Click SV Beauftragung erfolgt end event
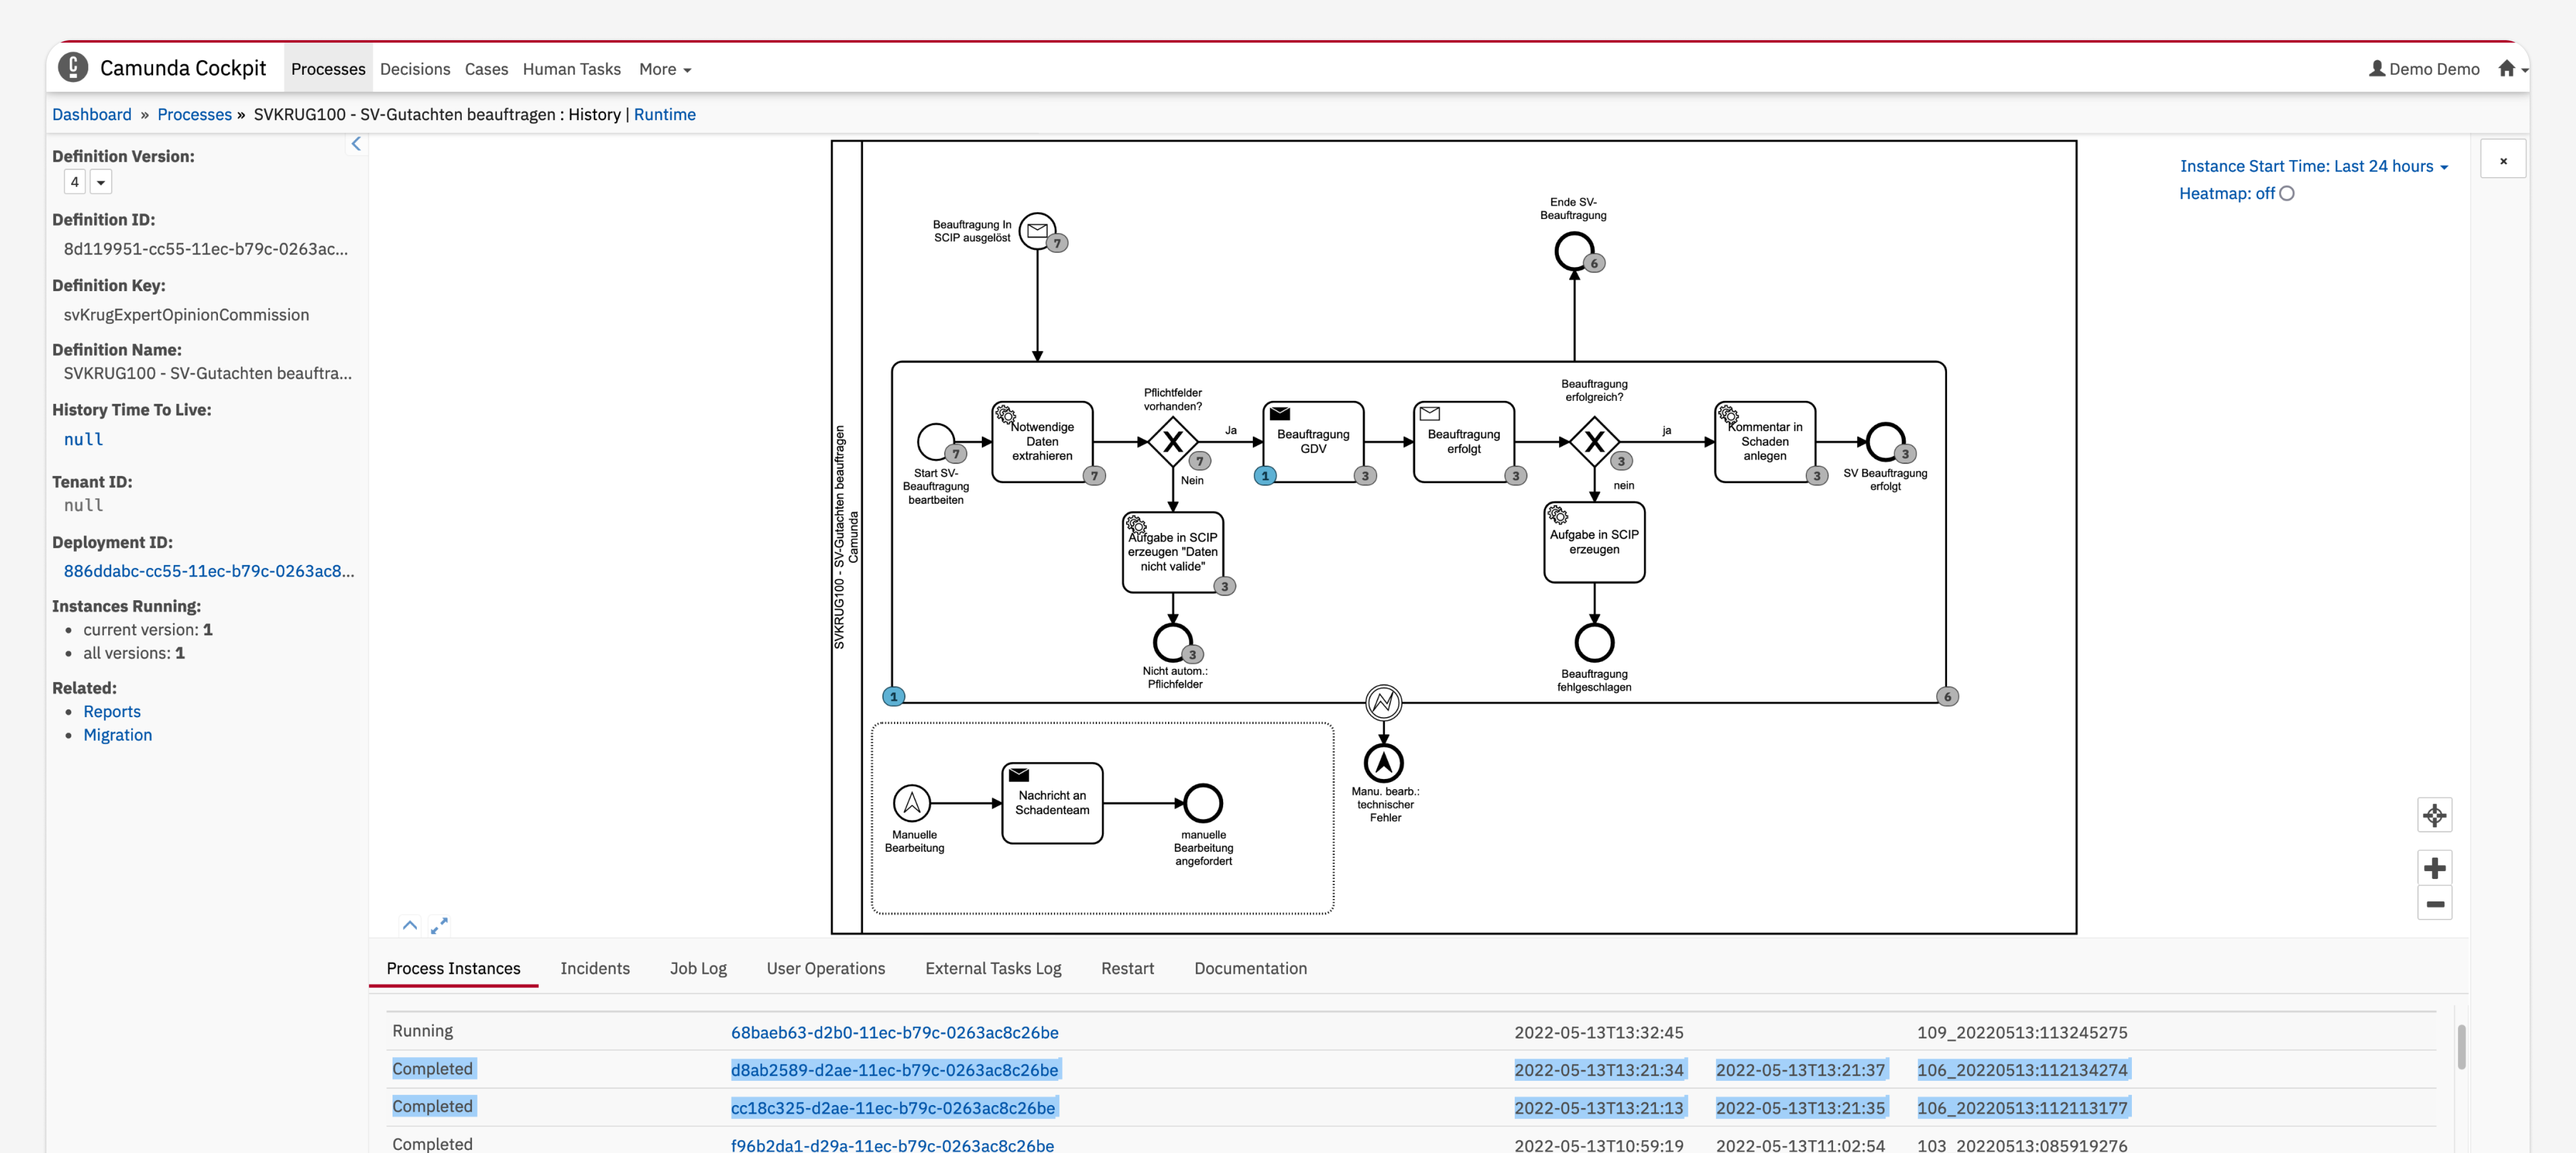Viewport: 2576px width, 1153px height. coord(1885,442)
